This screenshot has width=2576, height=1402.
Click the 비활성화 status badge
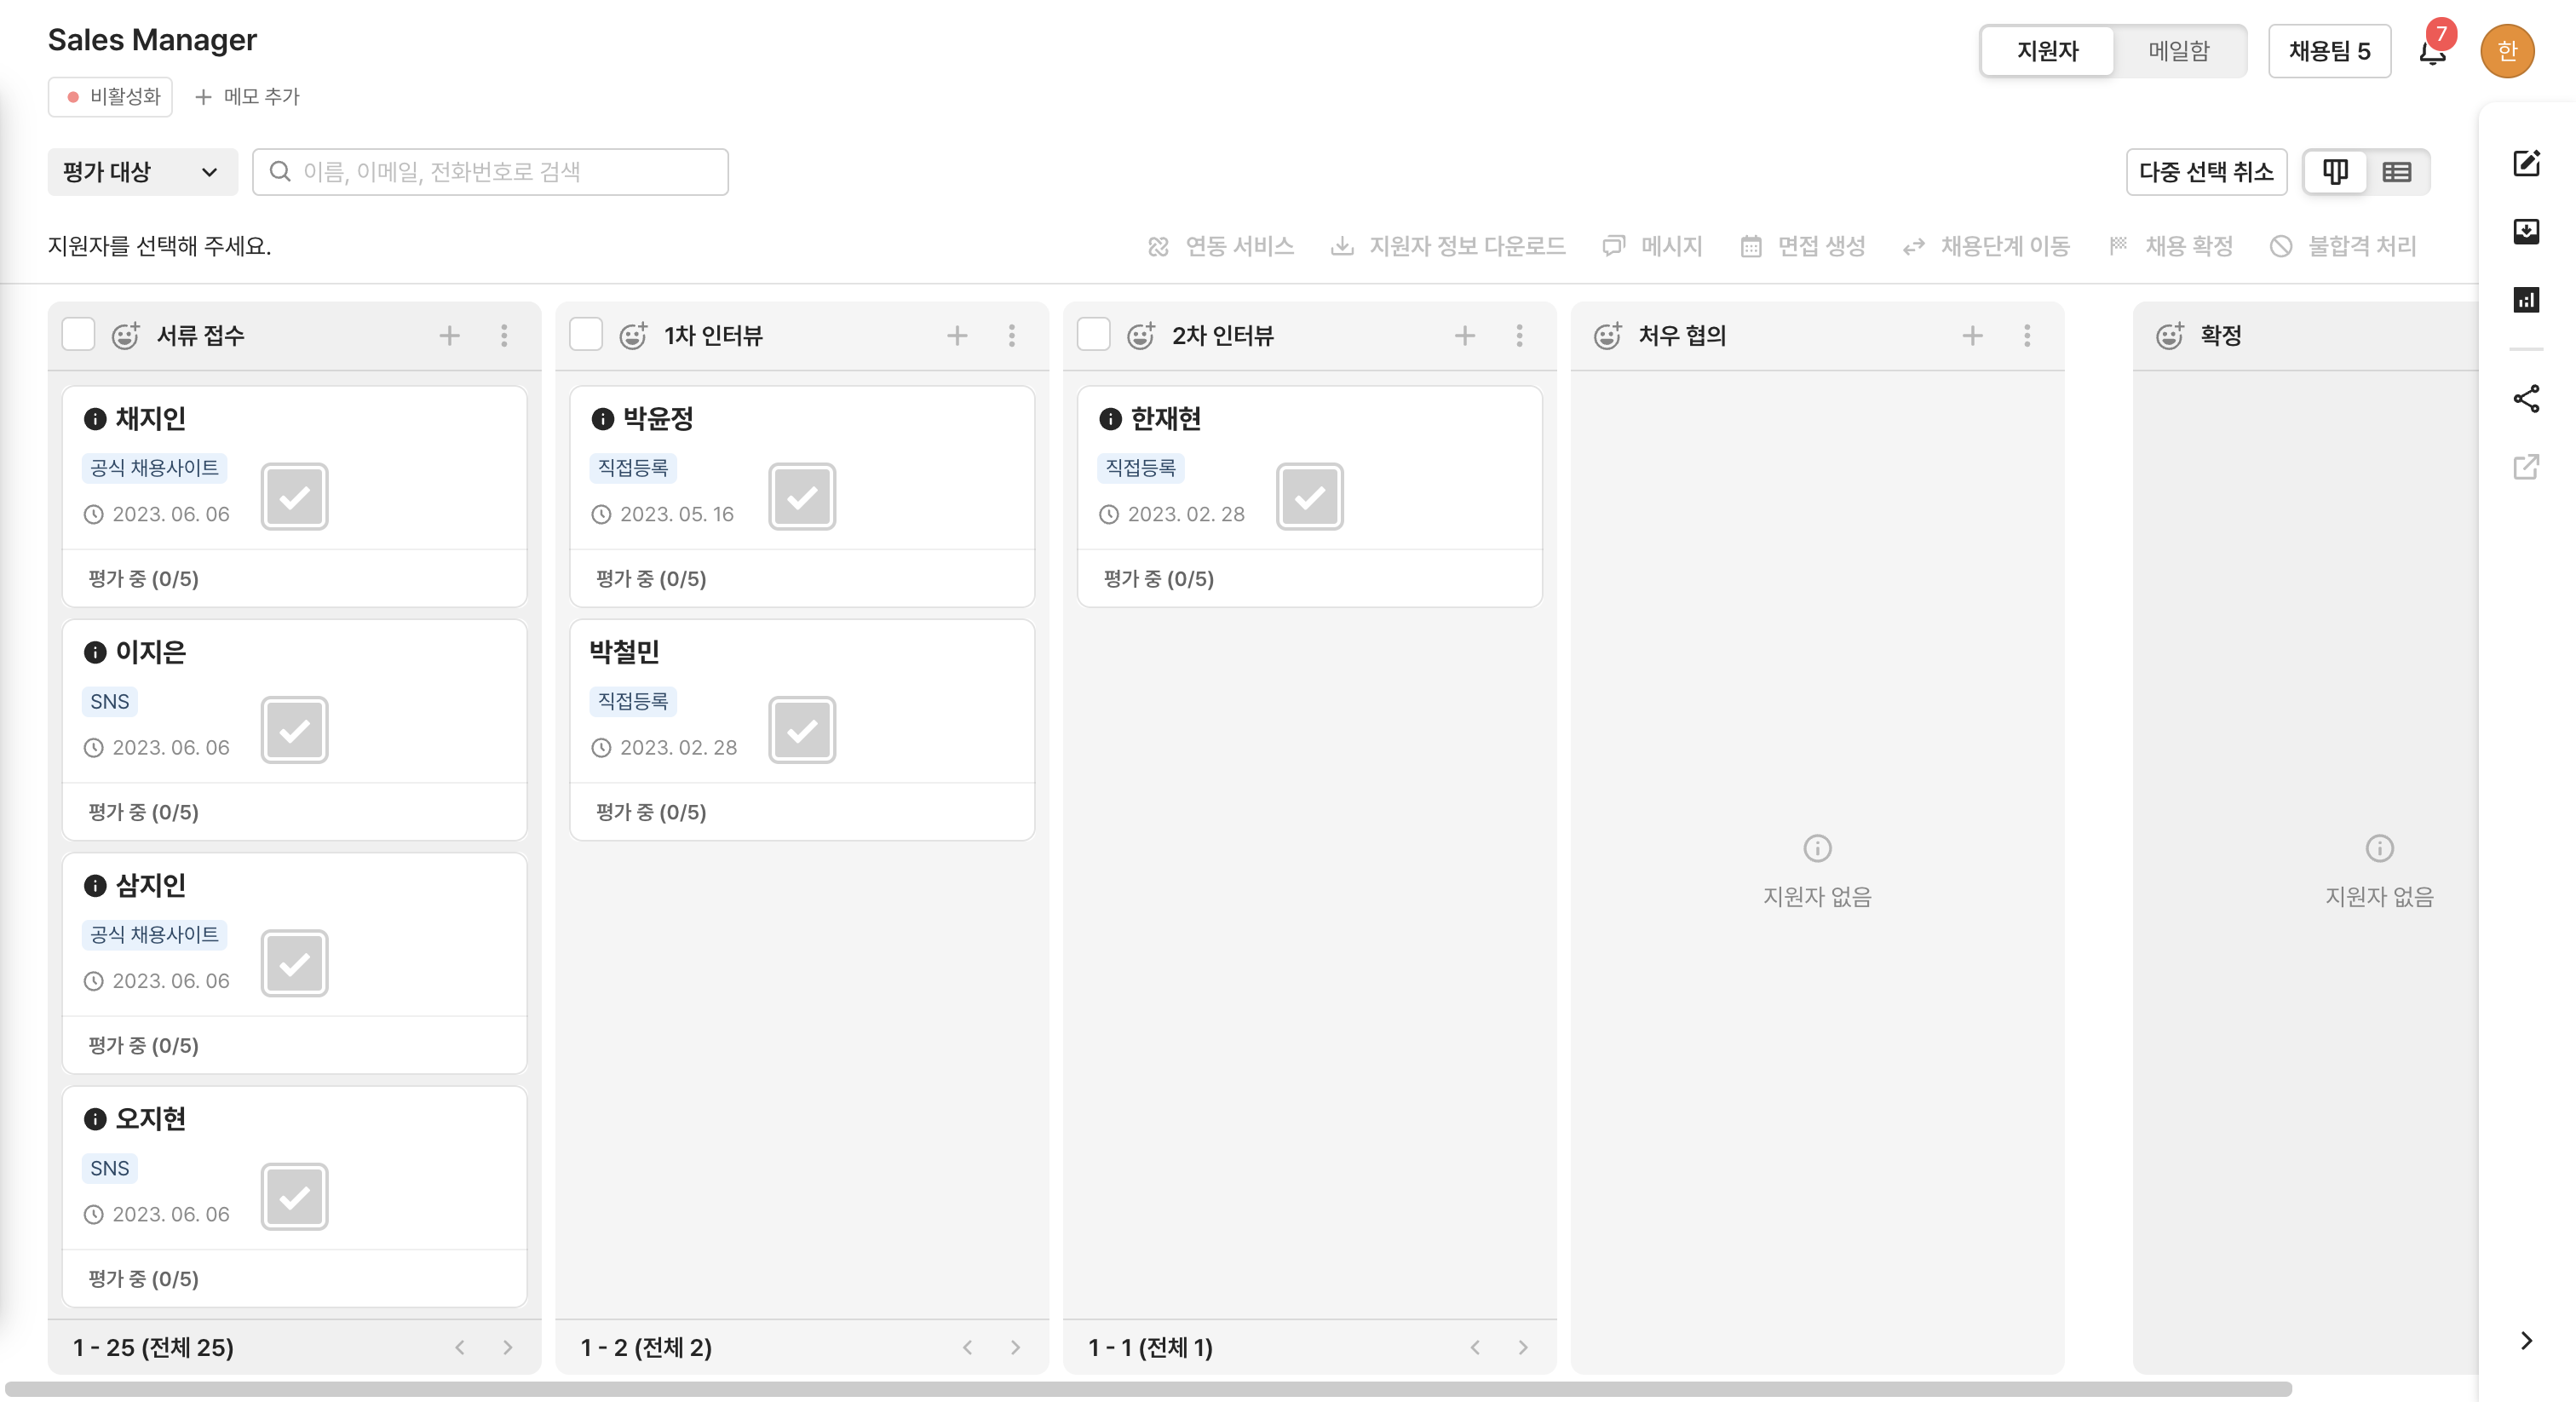click(111, 97)
